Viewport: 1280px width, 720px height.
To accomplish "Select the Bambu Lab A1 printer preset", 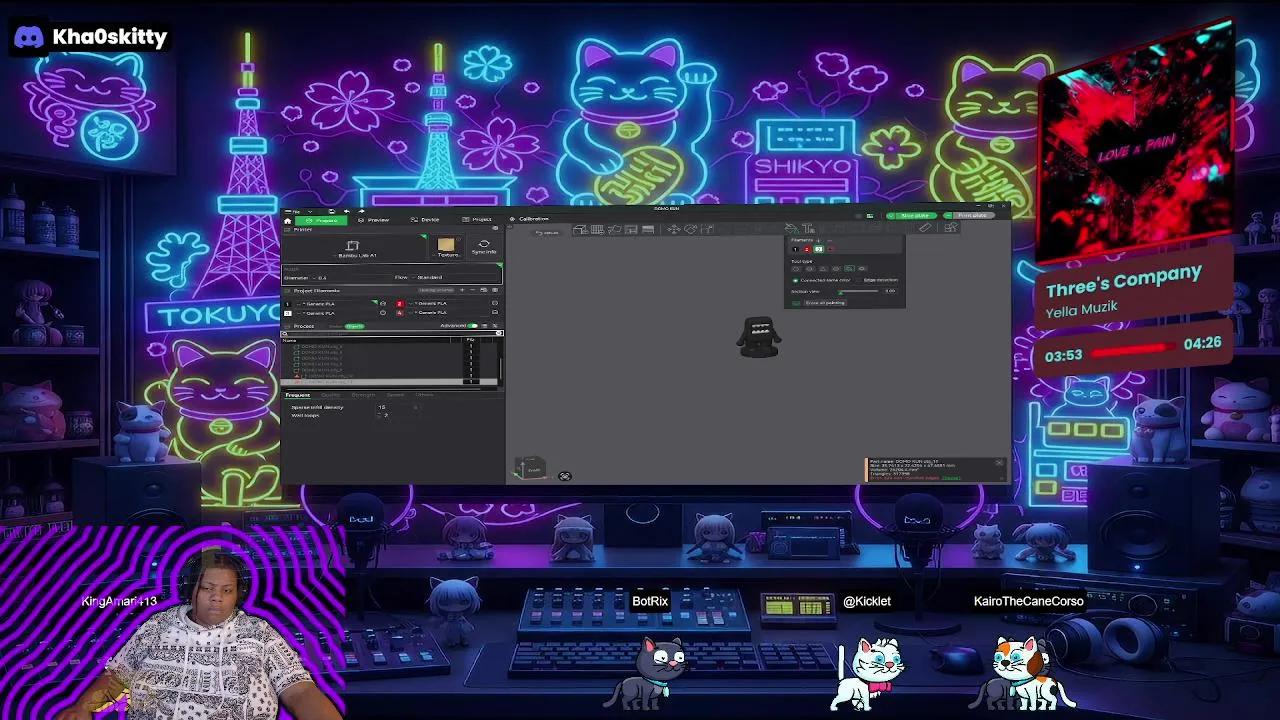I will click(354, 248).
